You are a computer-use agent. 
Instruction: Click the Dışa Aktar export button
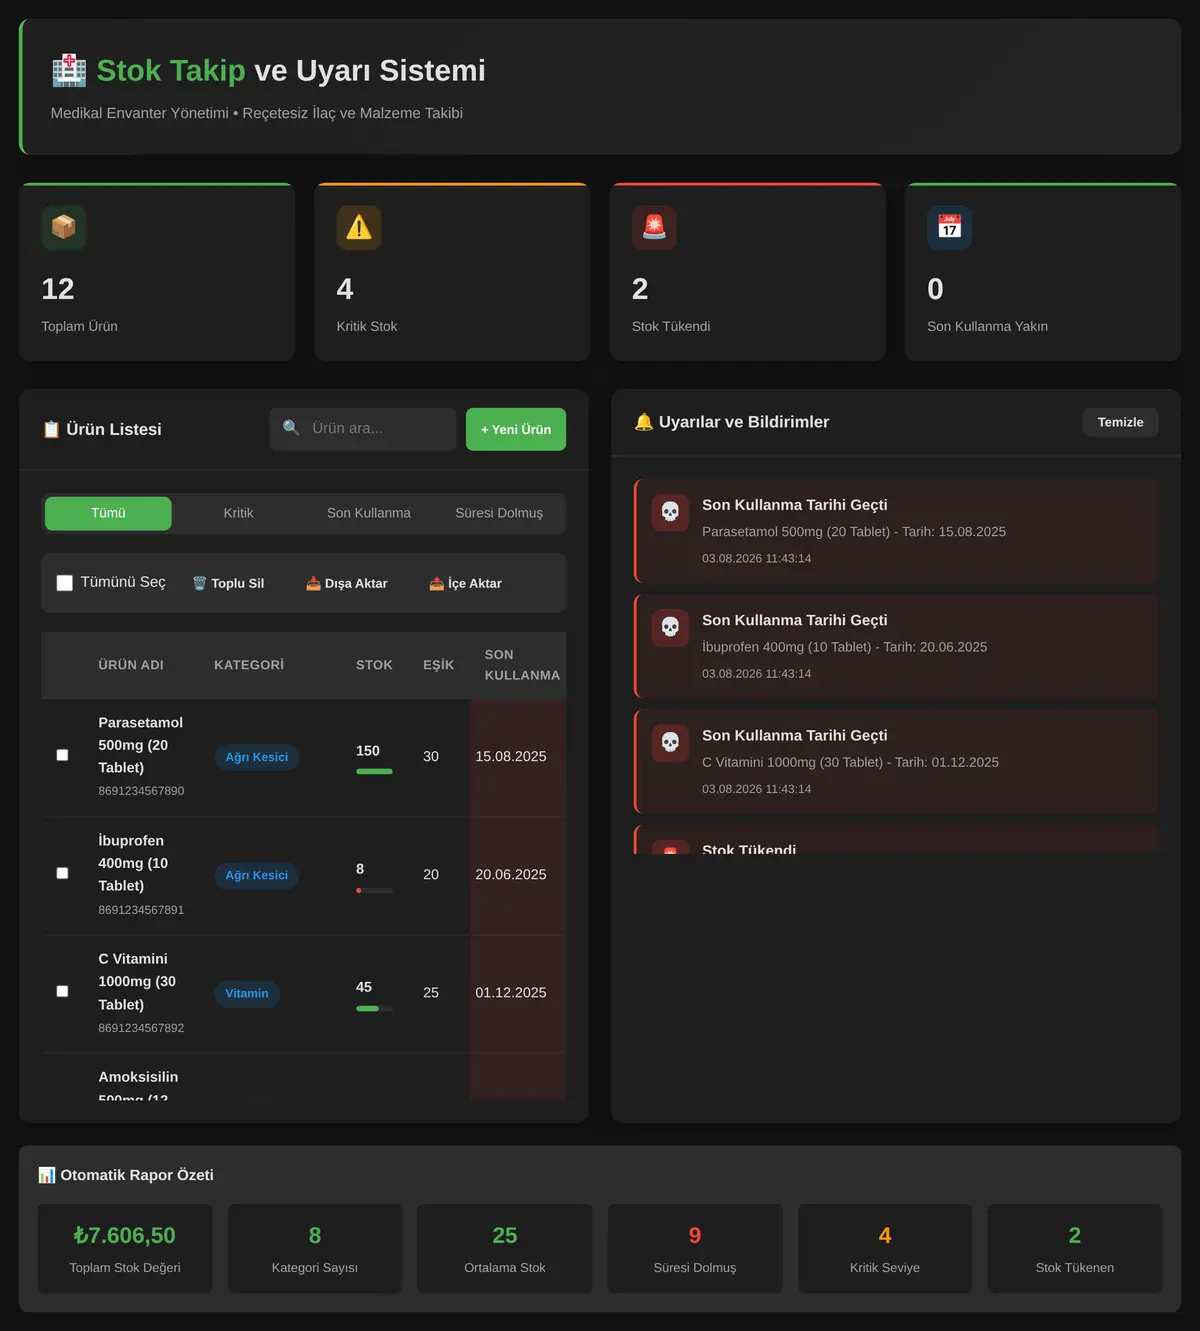(346, 583)
